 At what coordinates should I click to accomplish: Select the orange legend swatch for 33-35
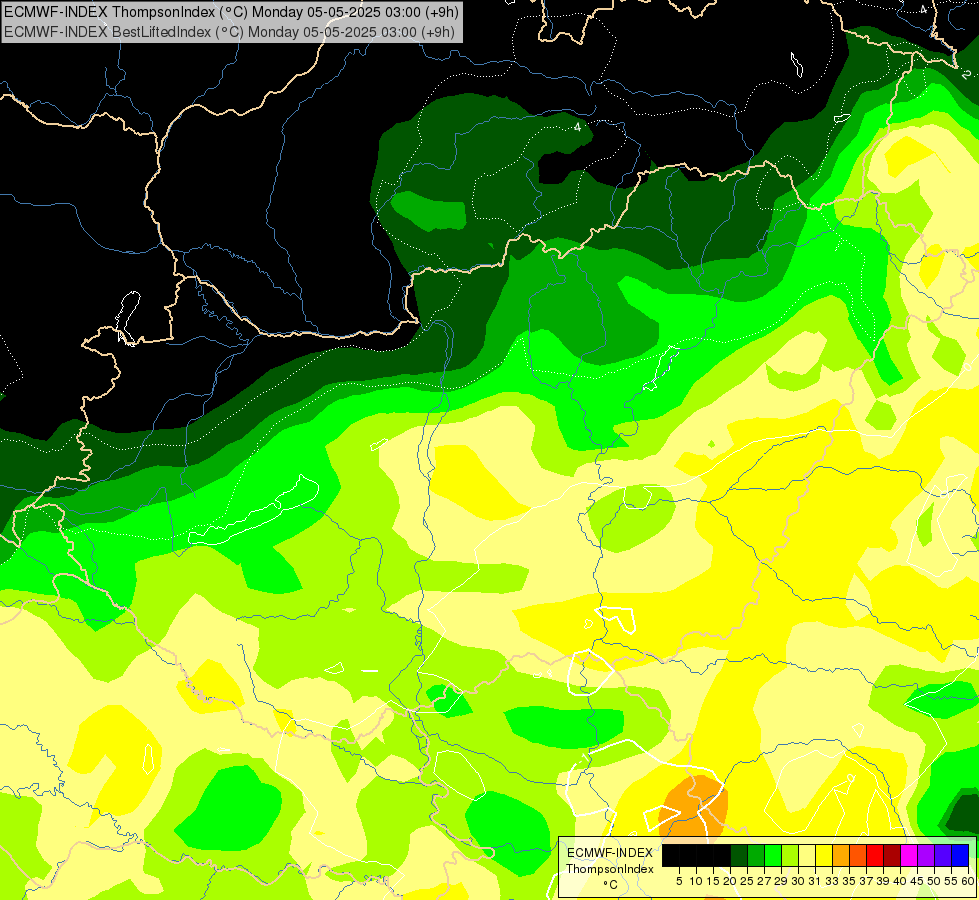(x=841, y=855)
